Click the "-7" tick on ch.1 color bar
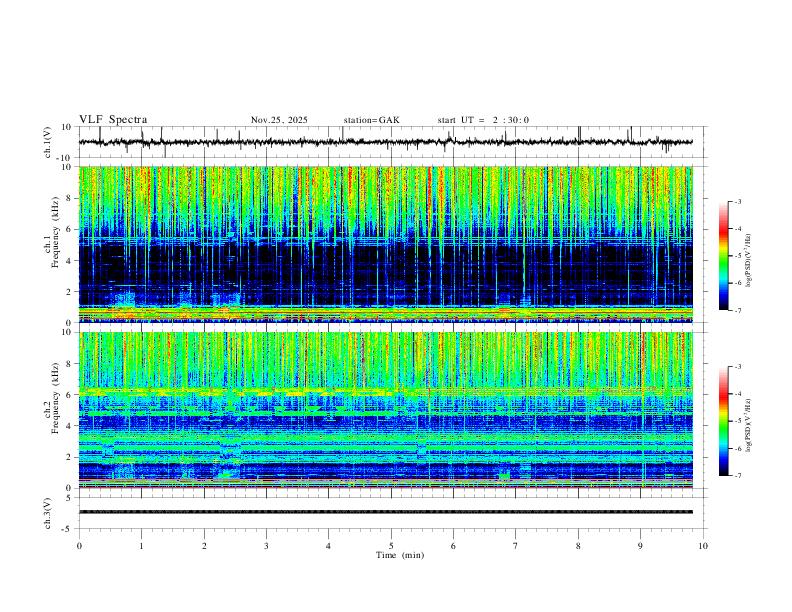792x612 pixels. 737,311
